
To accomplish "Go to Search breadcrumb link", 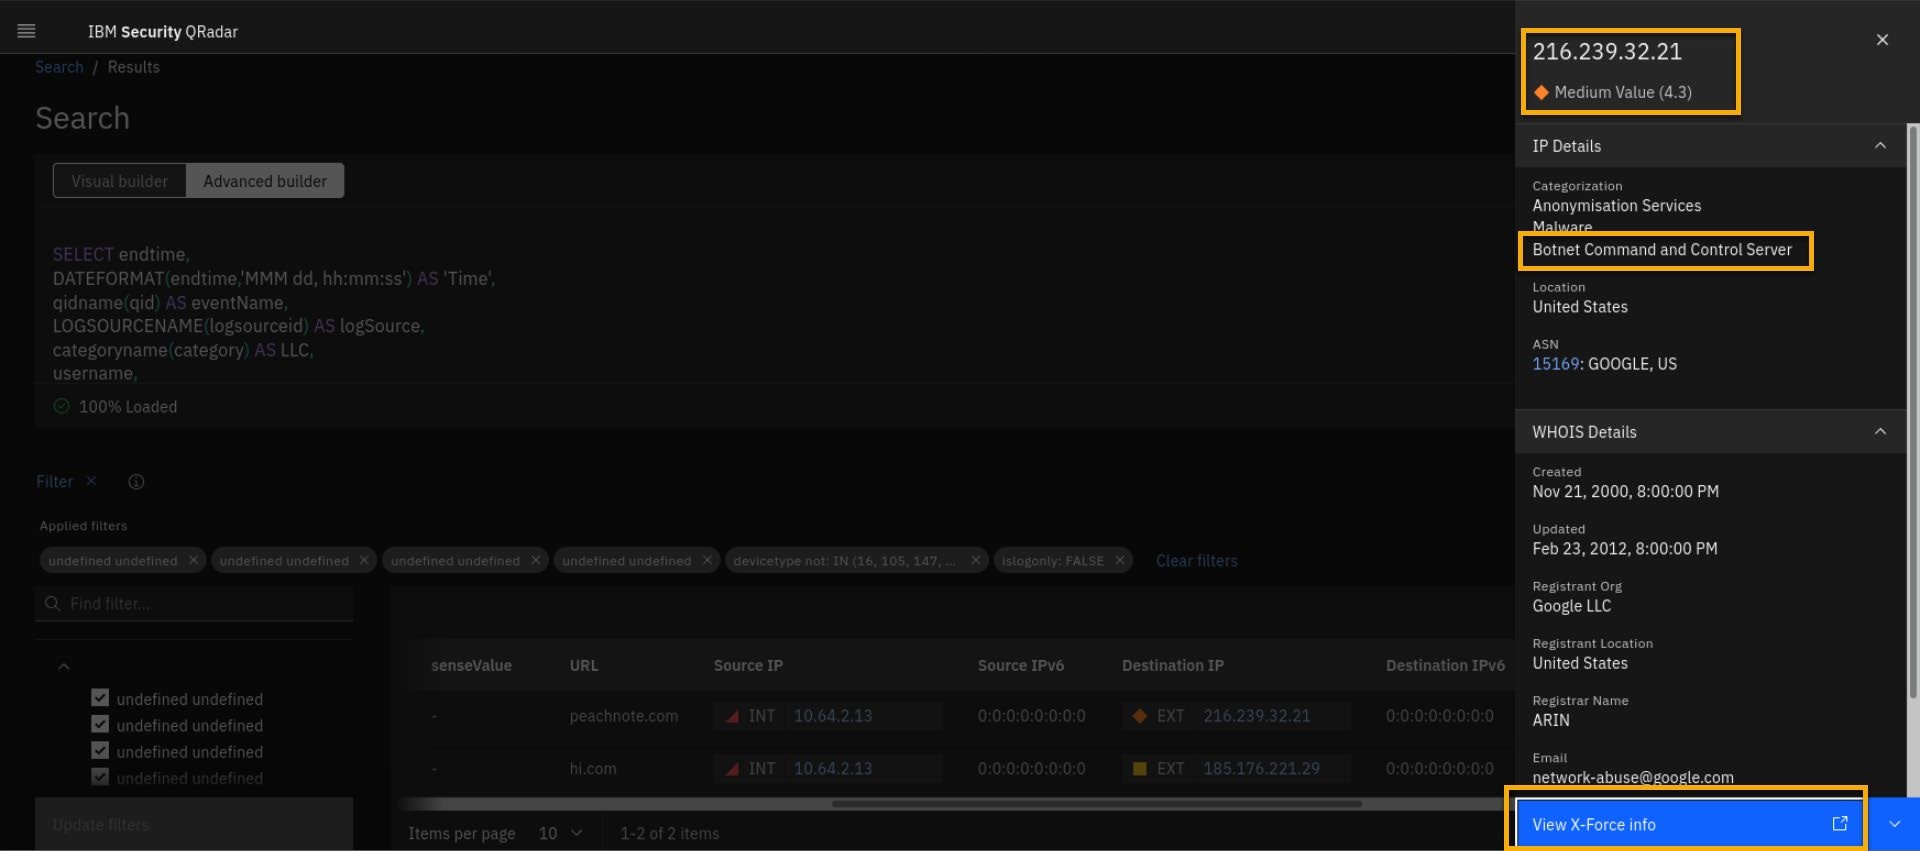I will [59, 67].
